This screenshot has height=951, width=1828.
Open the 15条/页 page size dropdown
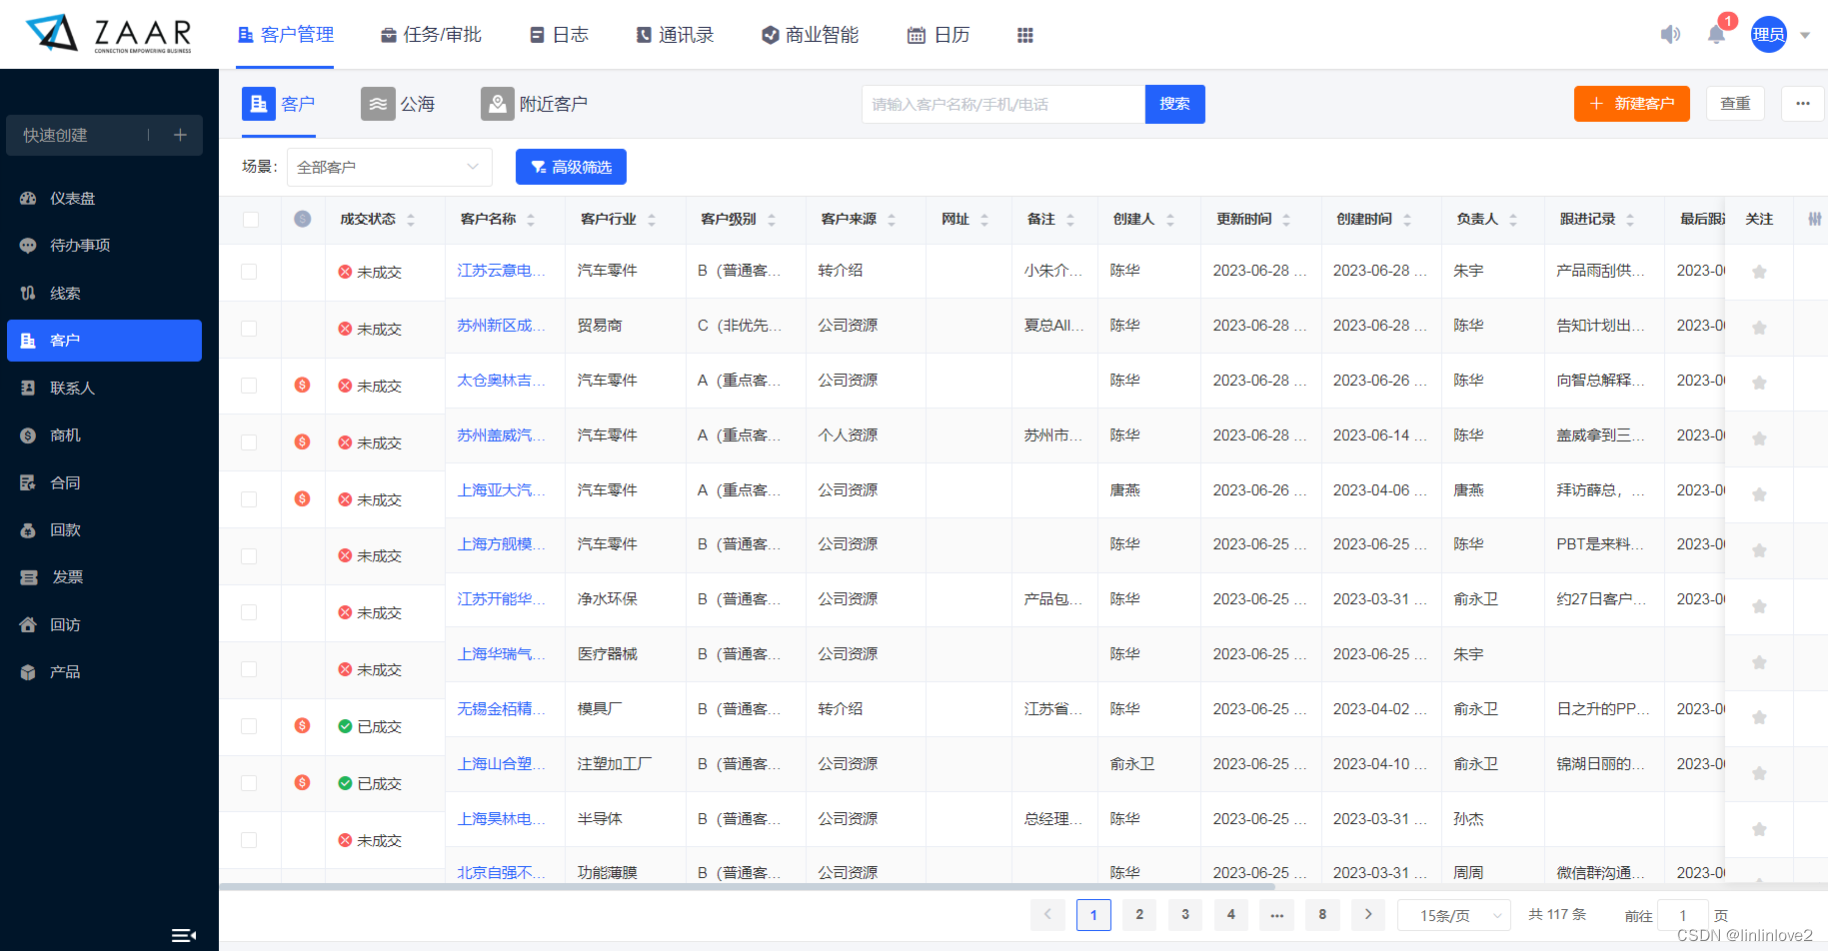click(1452, 915)
